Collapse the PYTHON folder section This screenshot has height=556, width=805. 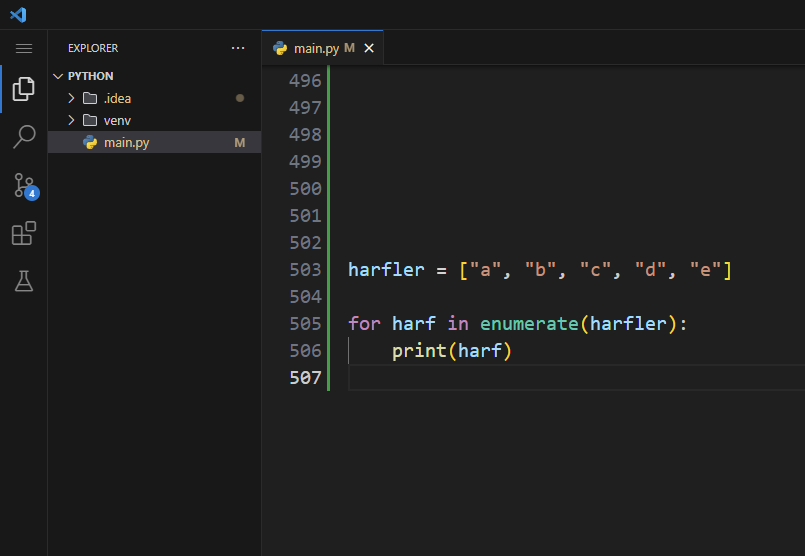tap(58, 76)
